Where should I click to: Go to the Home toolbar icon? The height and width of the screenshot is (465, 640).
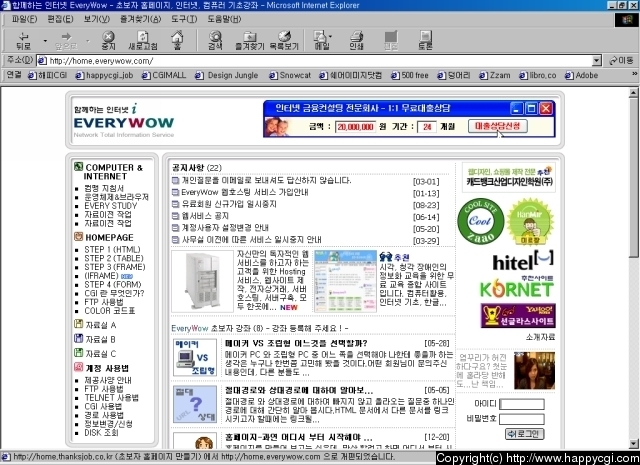point(177,40)
